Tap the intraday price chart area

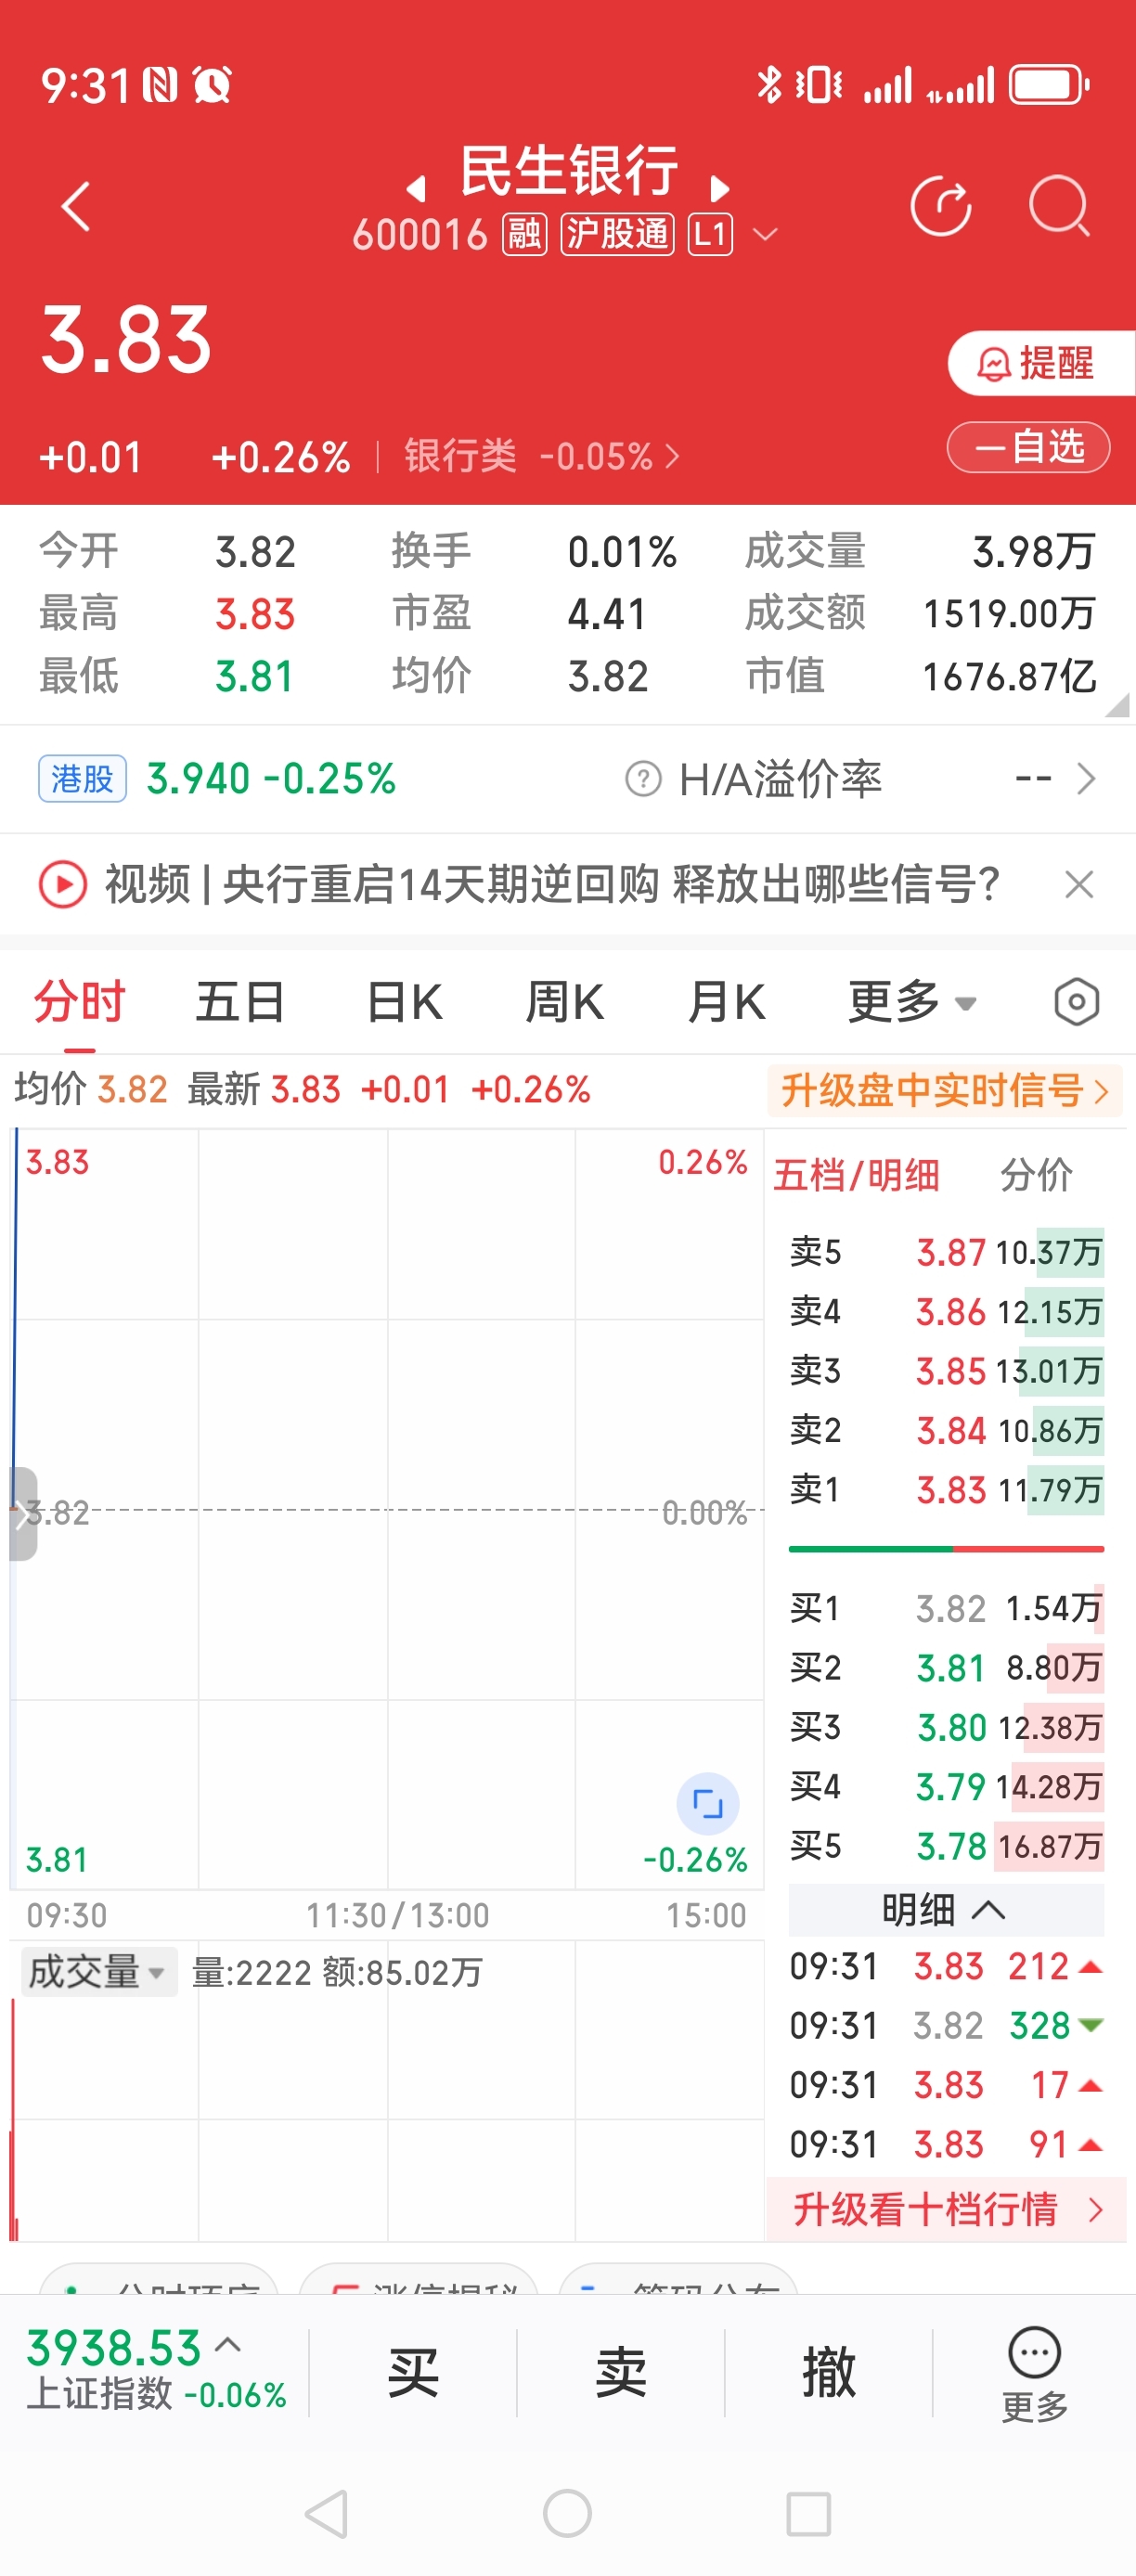(x=387, y=1509)
